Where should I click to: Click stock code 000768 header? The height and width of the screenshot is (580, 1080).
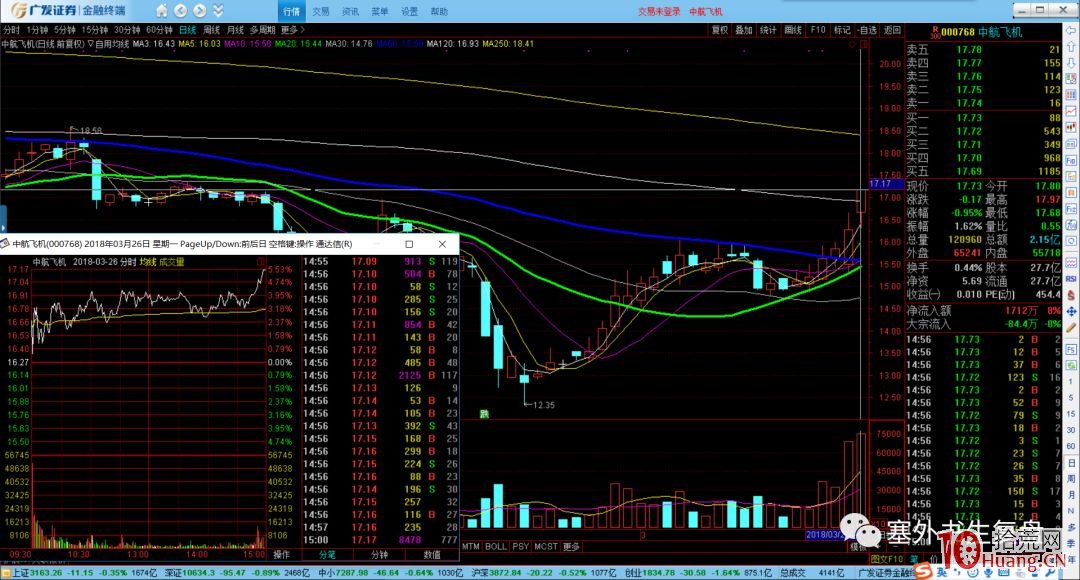pos(958,32)
